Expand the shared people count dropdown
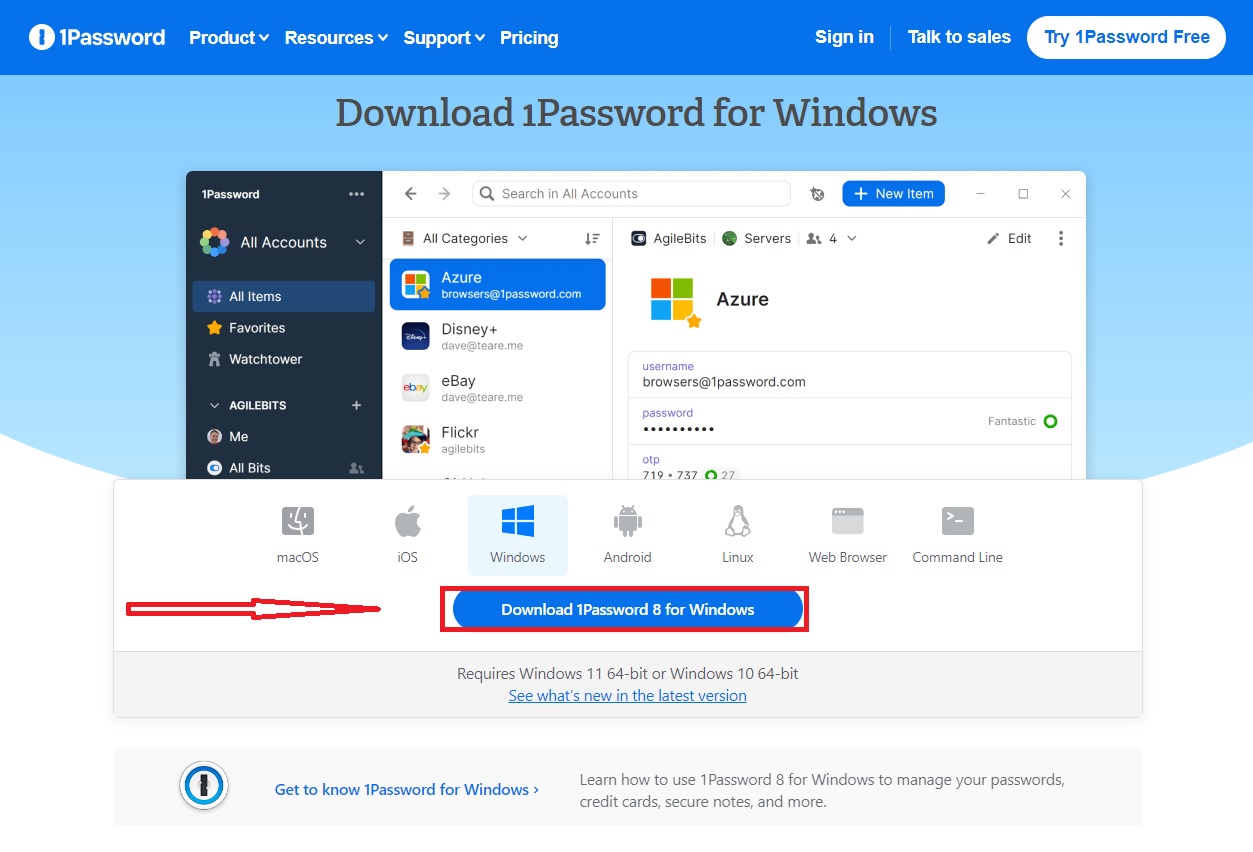 pos(831,238)
